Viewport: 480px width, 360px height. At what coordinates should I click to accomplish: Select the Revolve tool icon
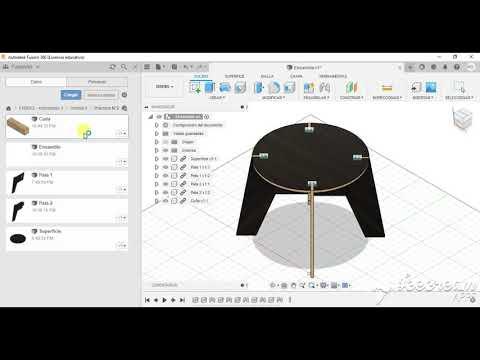[x=225, y=88]
